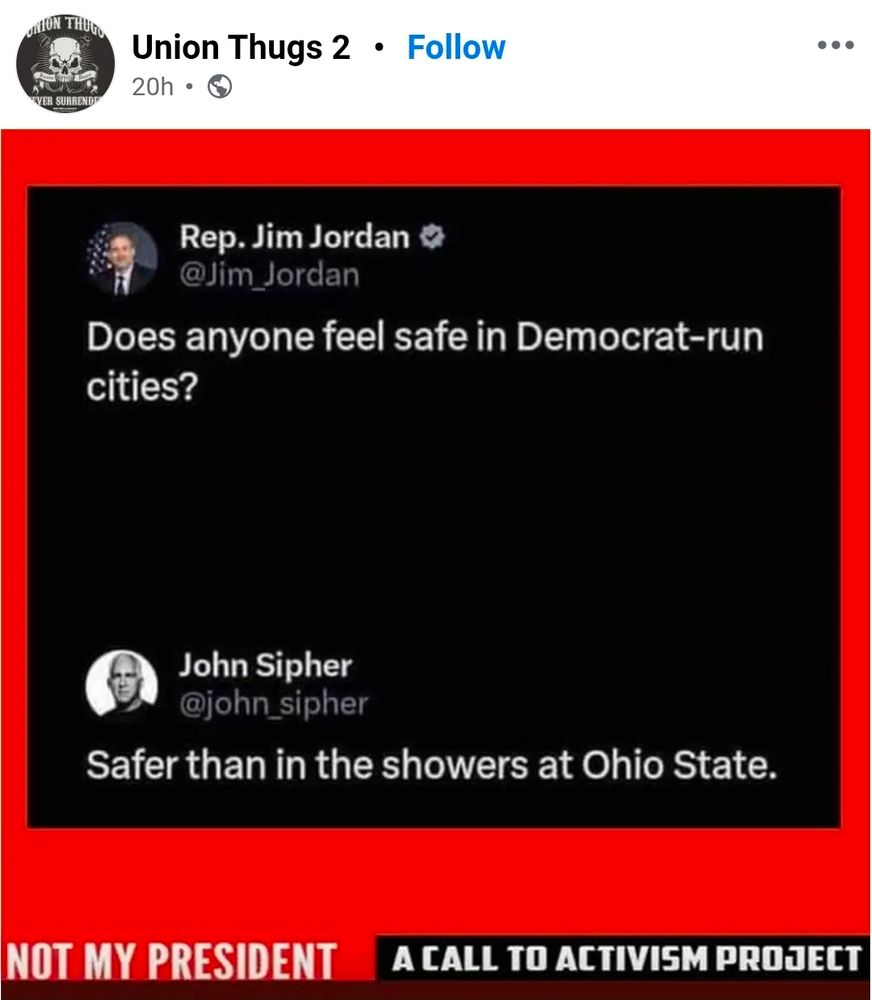Click the NOT MY PRESIDENT banner text

pos(171,960)
